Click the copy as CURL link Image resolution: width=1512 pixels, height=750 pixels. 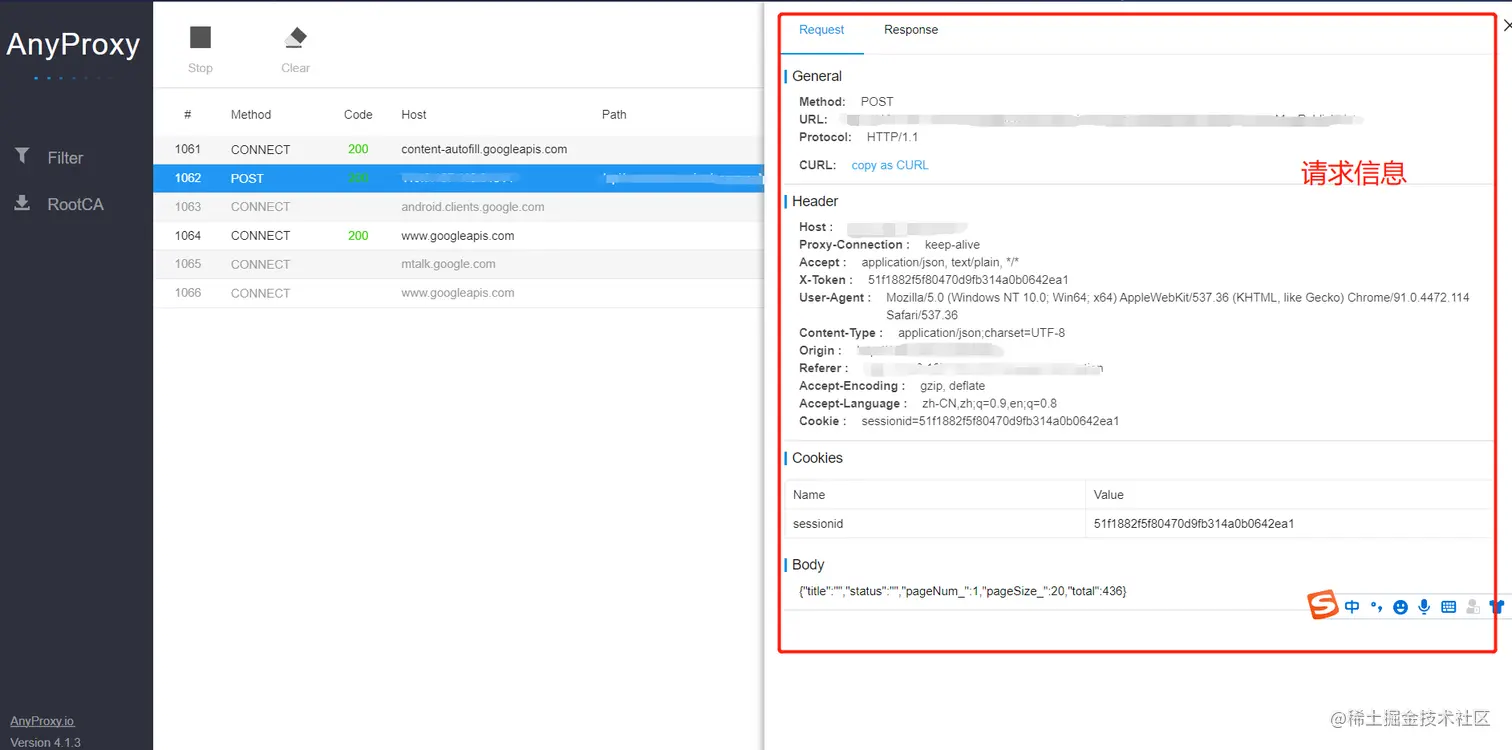(x=890, y=165)
